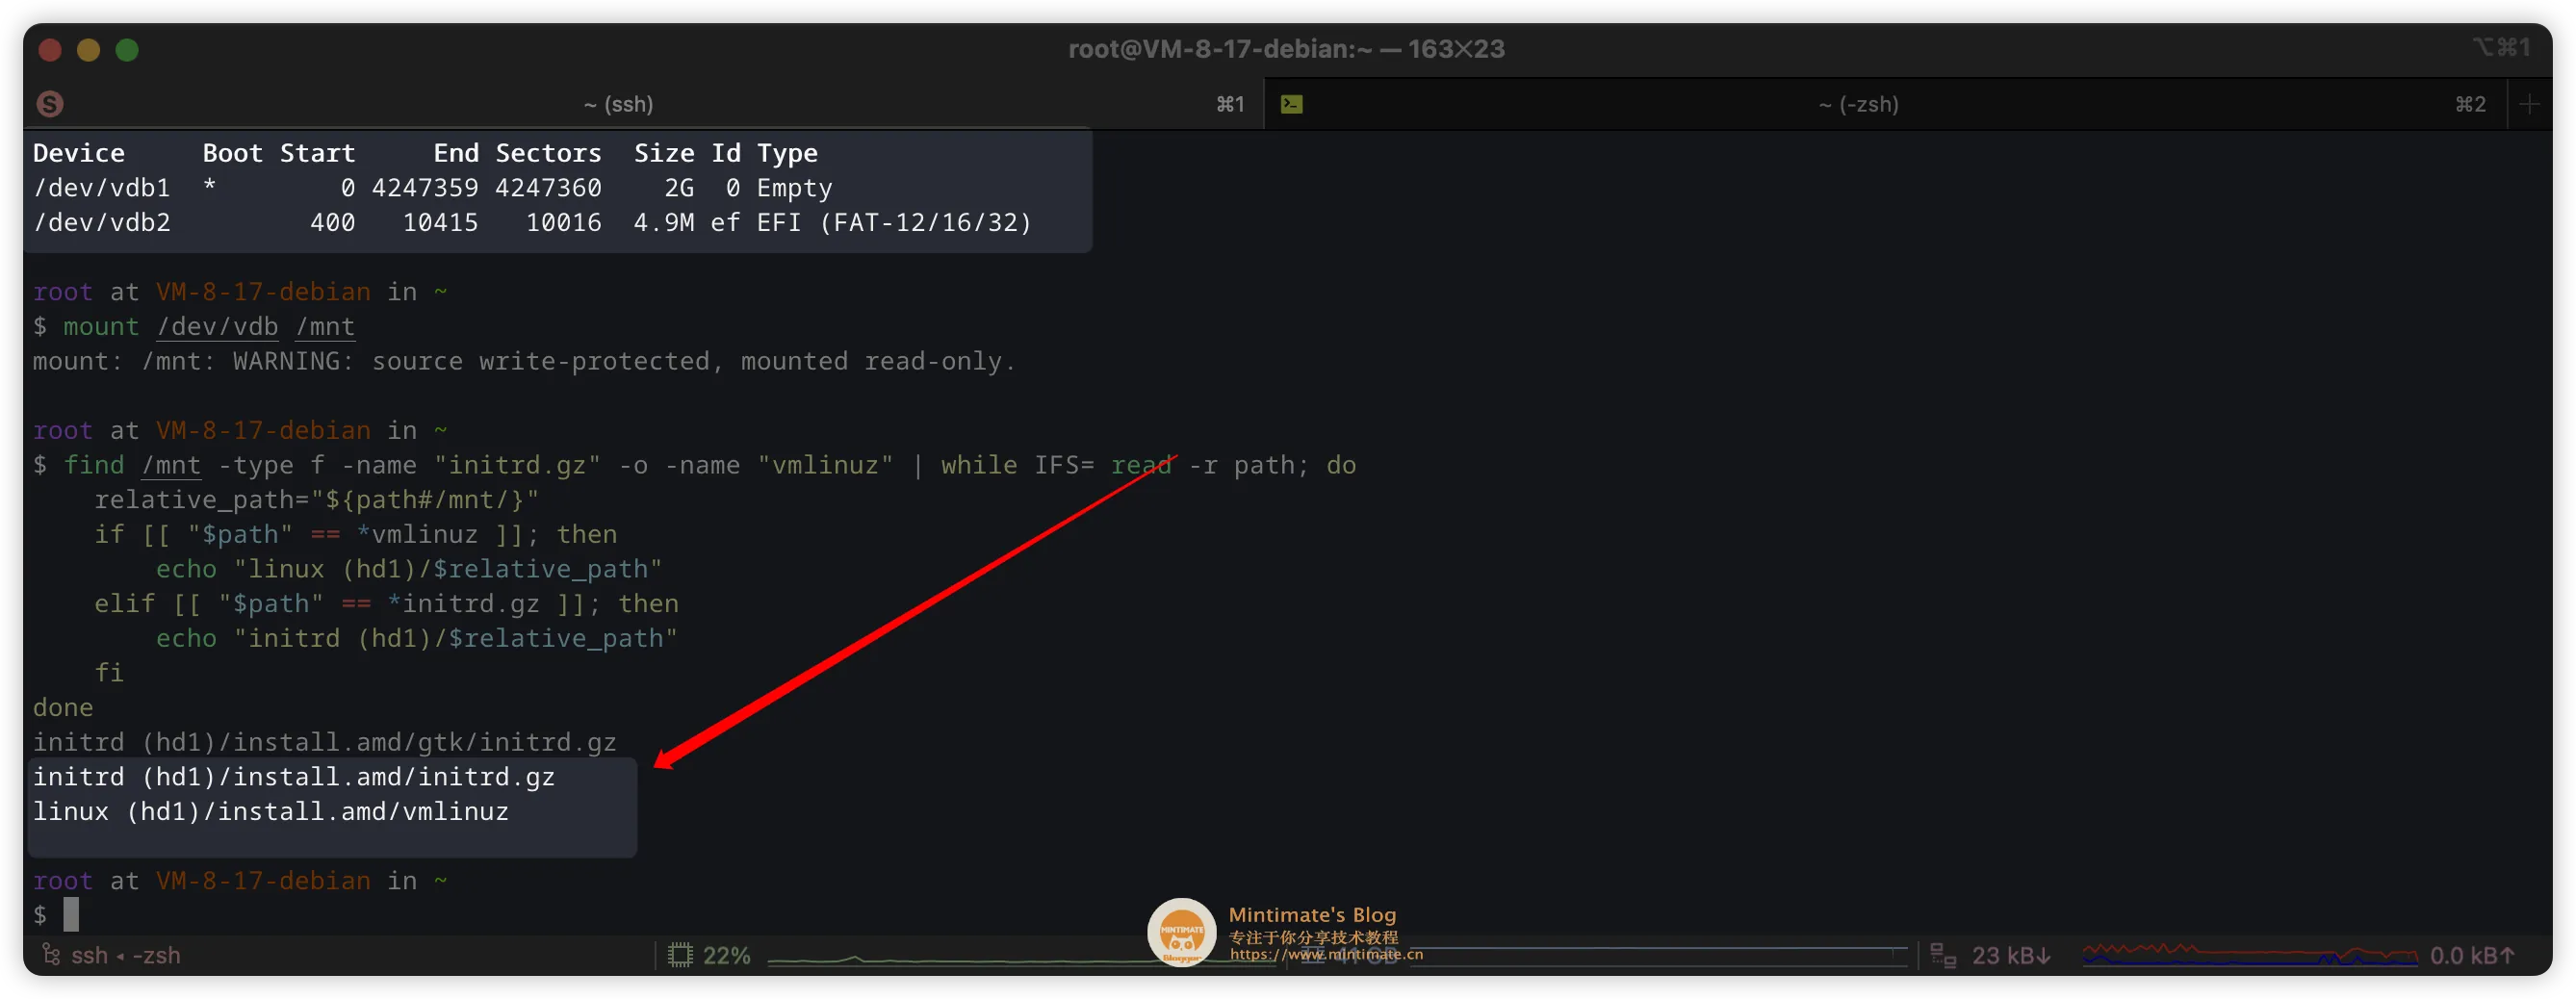The height and width of the screenshot is (999, 2576).
Task: Click the job branch icon beside ssh
Action: [50, 955]
